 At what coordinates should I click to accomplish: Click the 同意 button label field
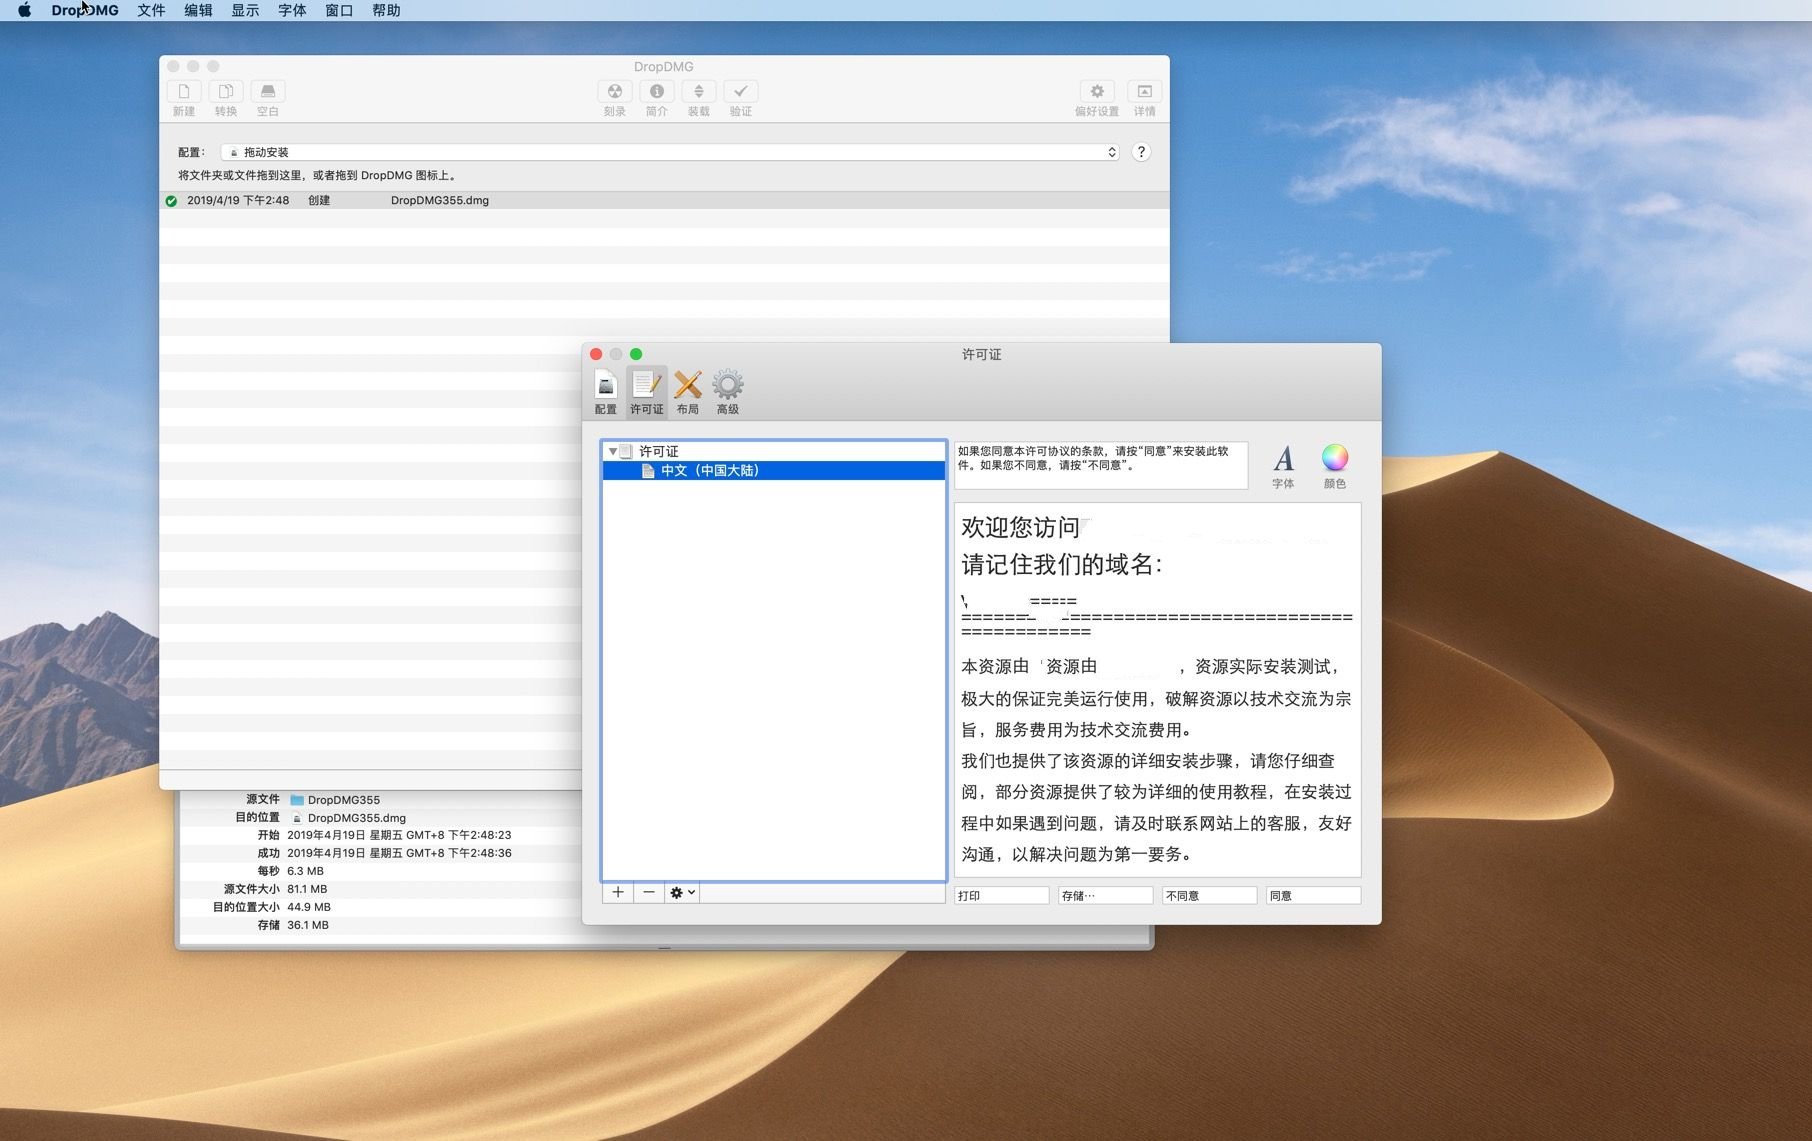(x=1313, y=896)
